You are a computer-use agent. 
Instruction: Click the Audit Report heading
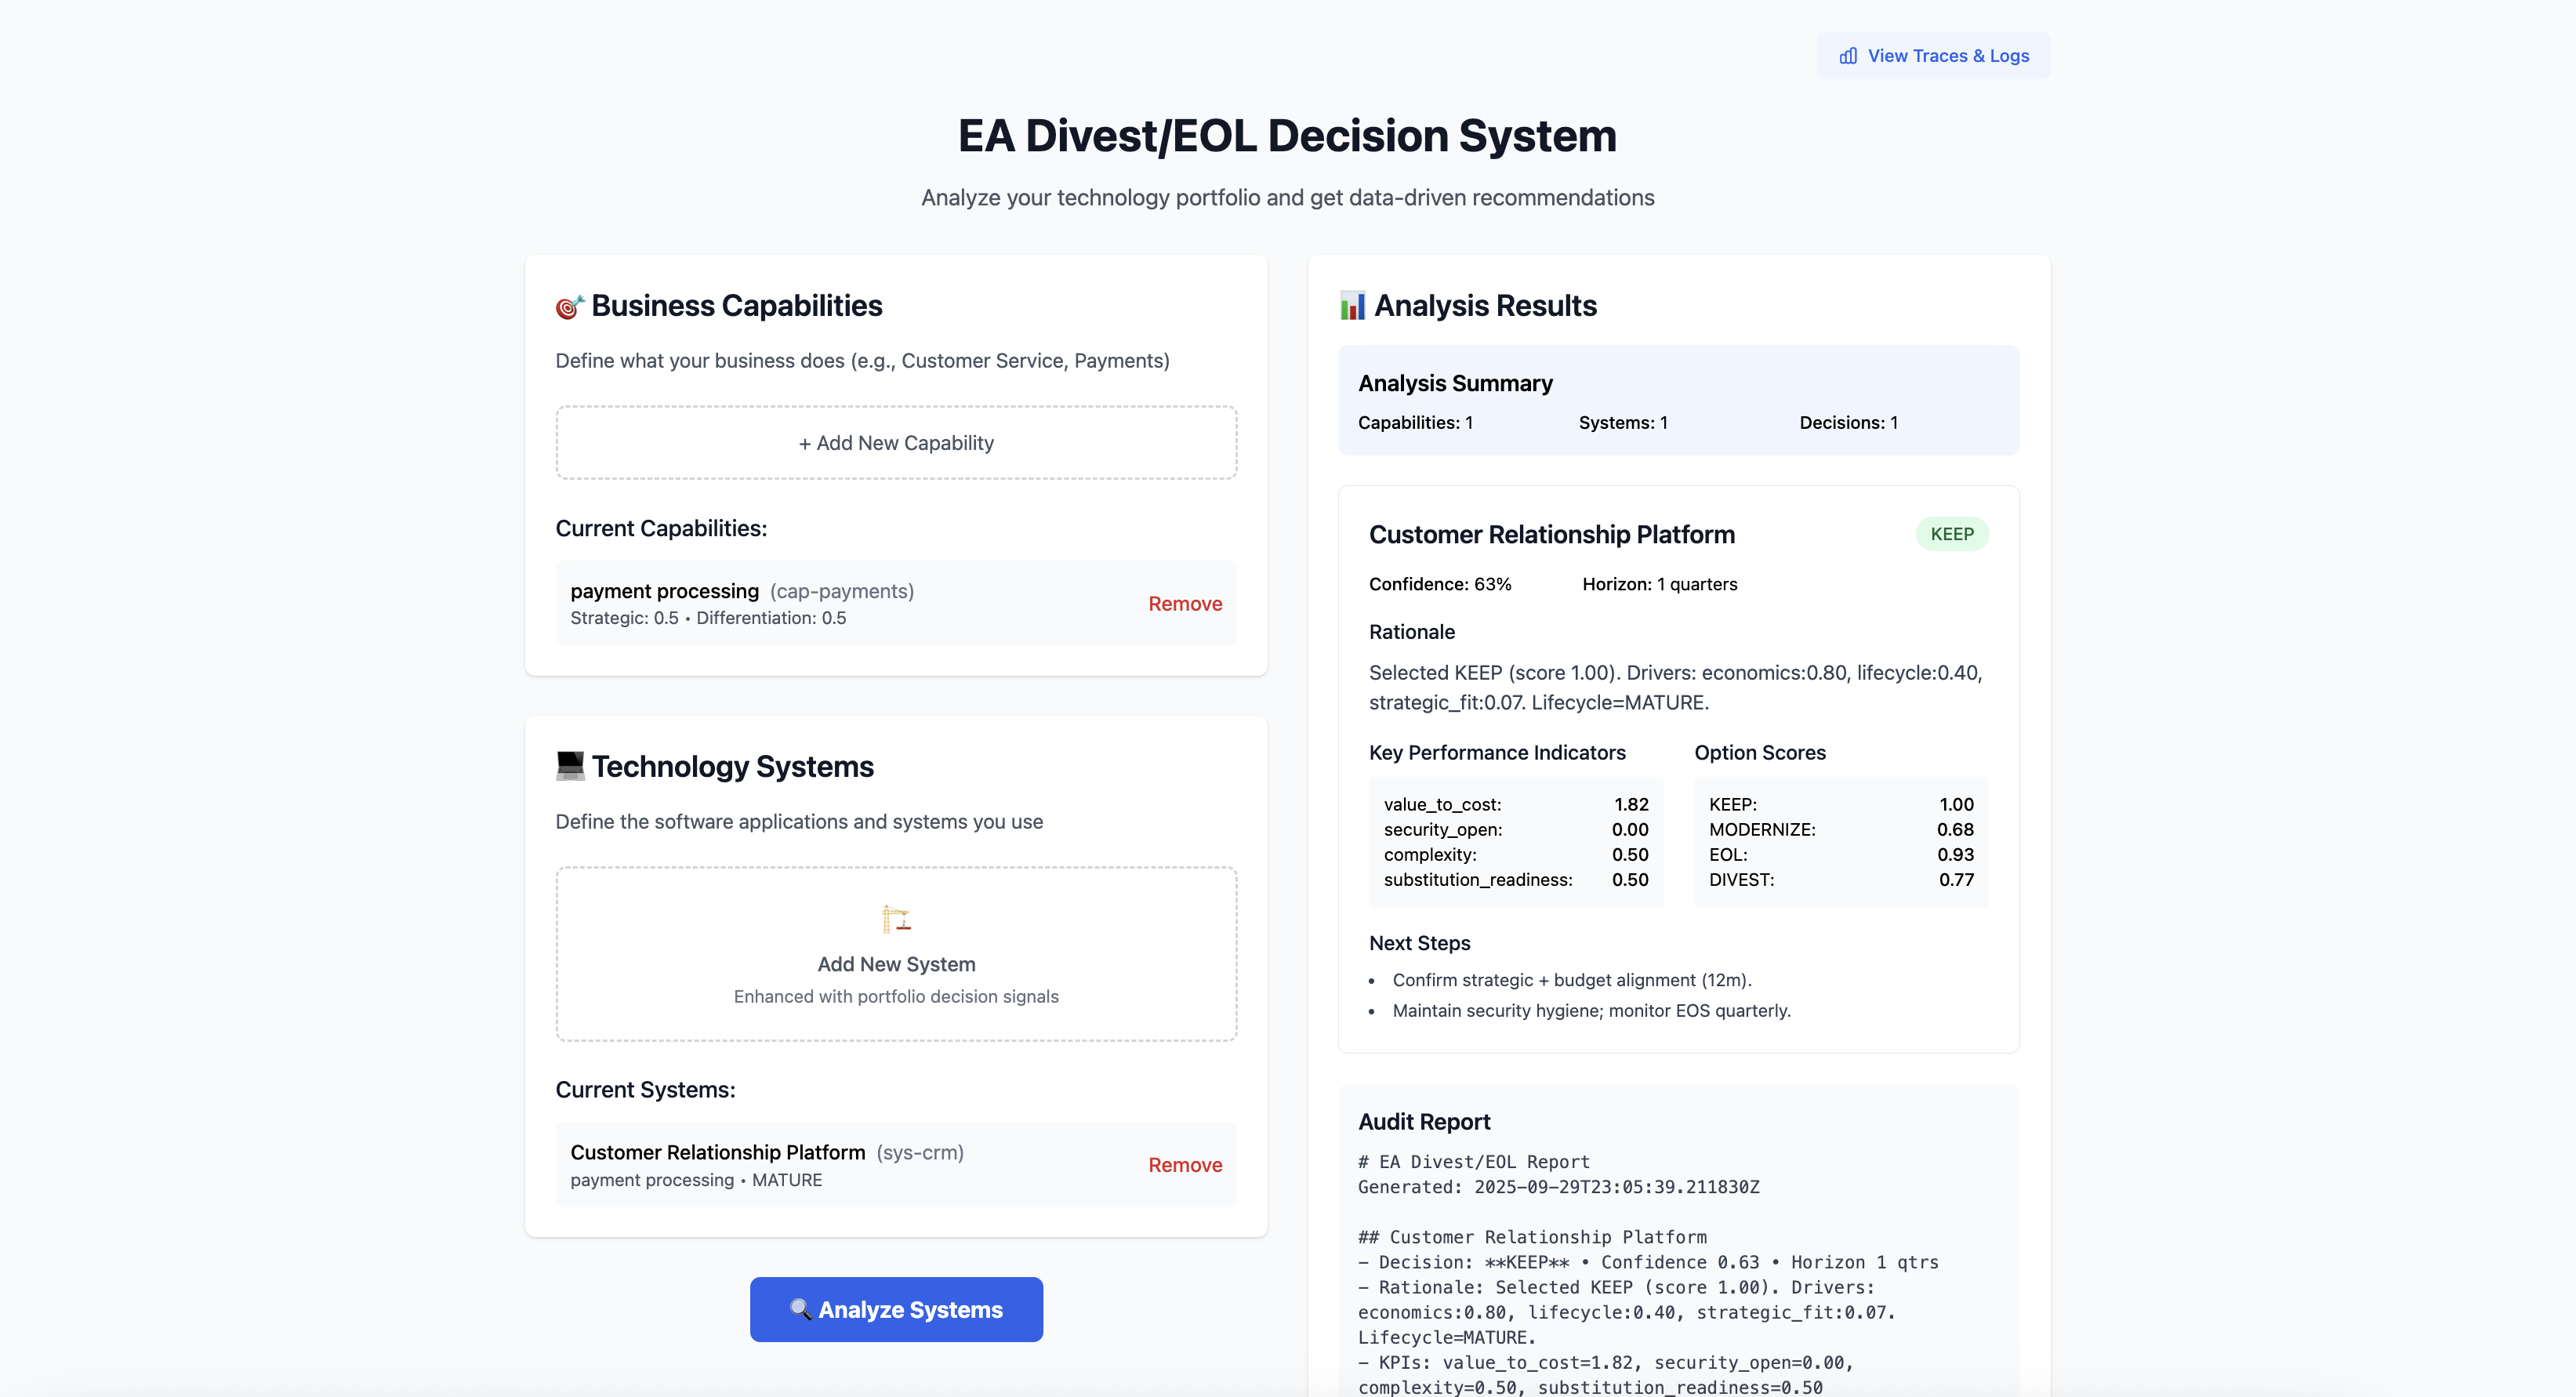[1424, 1122]
